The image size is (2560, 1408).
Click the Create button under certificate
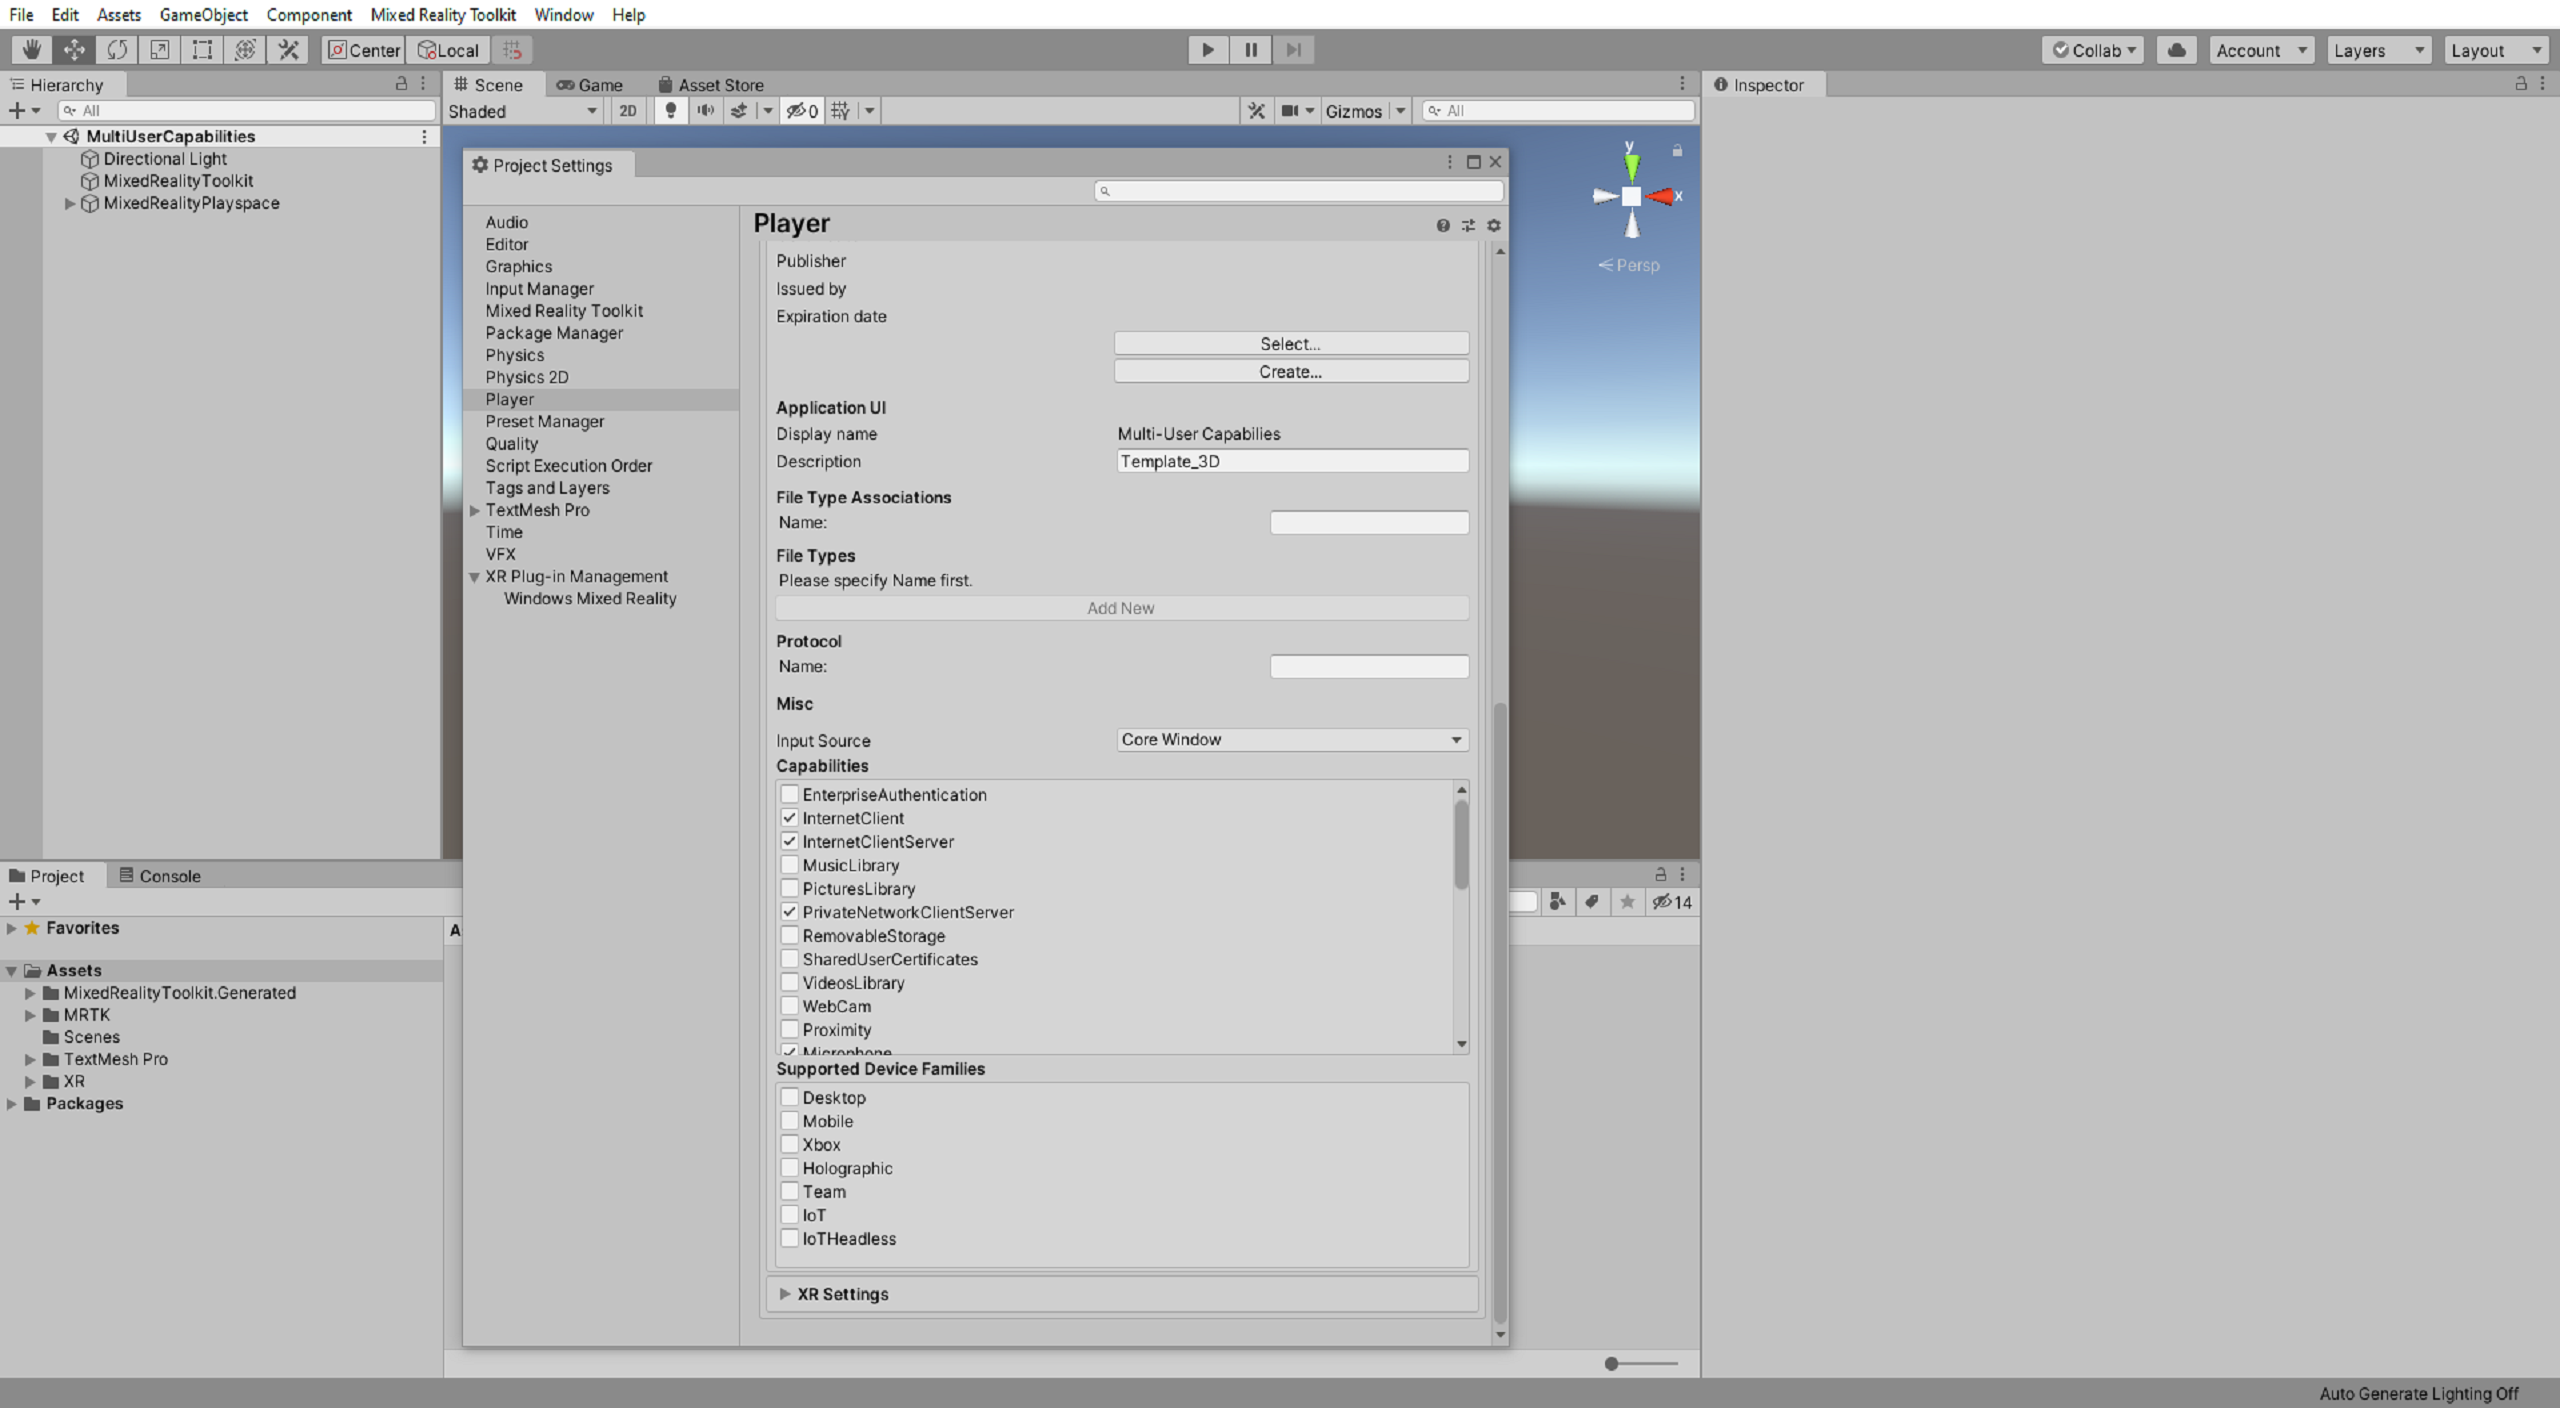pos(1290,369)
